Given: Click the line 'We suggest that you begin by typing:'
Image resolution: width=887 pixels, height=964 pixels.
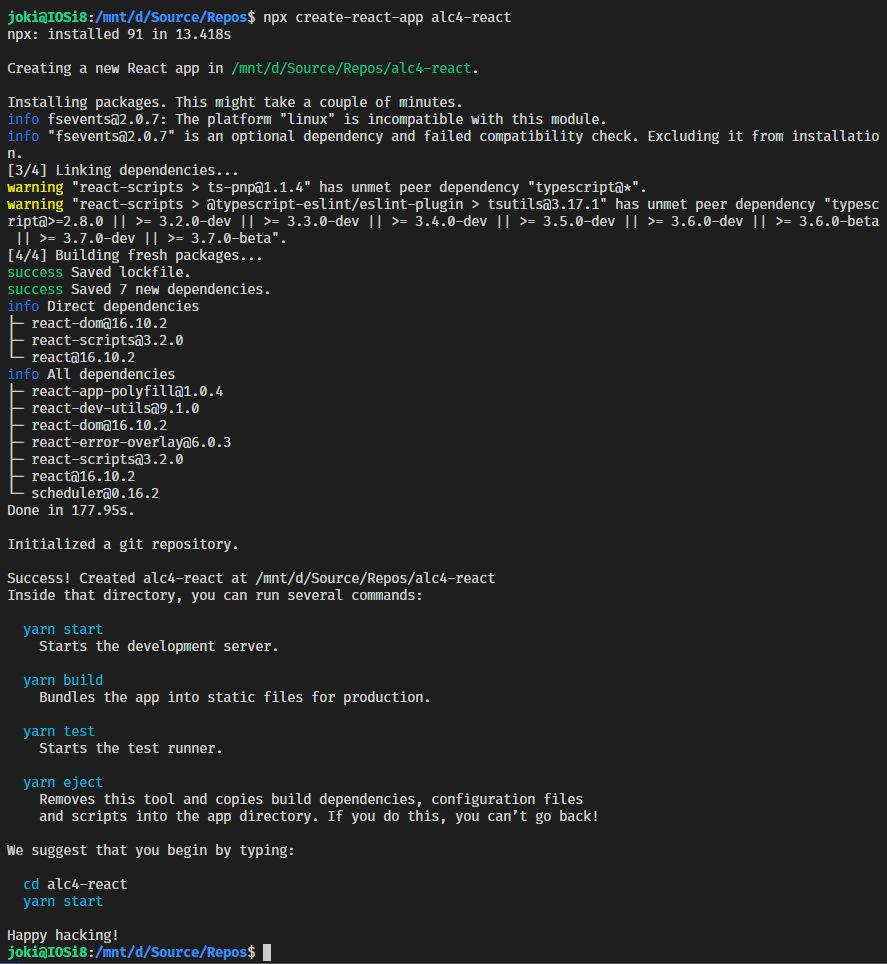Looking at the screenshot, I should (151, 851).
